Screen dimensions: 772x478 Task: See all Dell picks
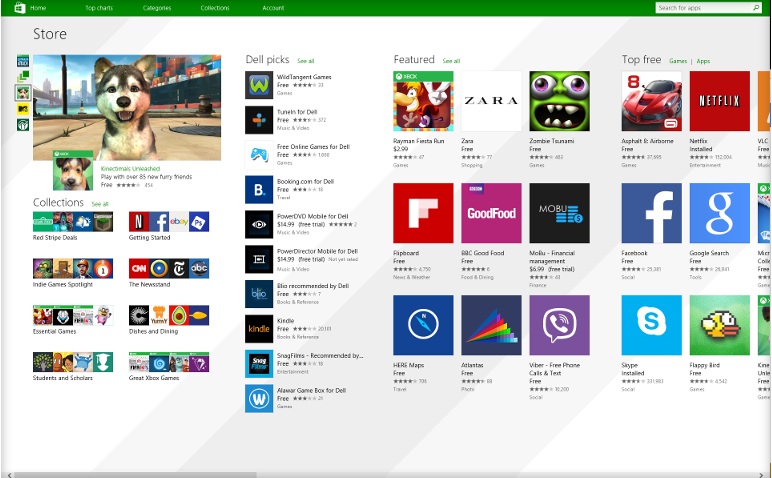(x=305, y=61)
